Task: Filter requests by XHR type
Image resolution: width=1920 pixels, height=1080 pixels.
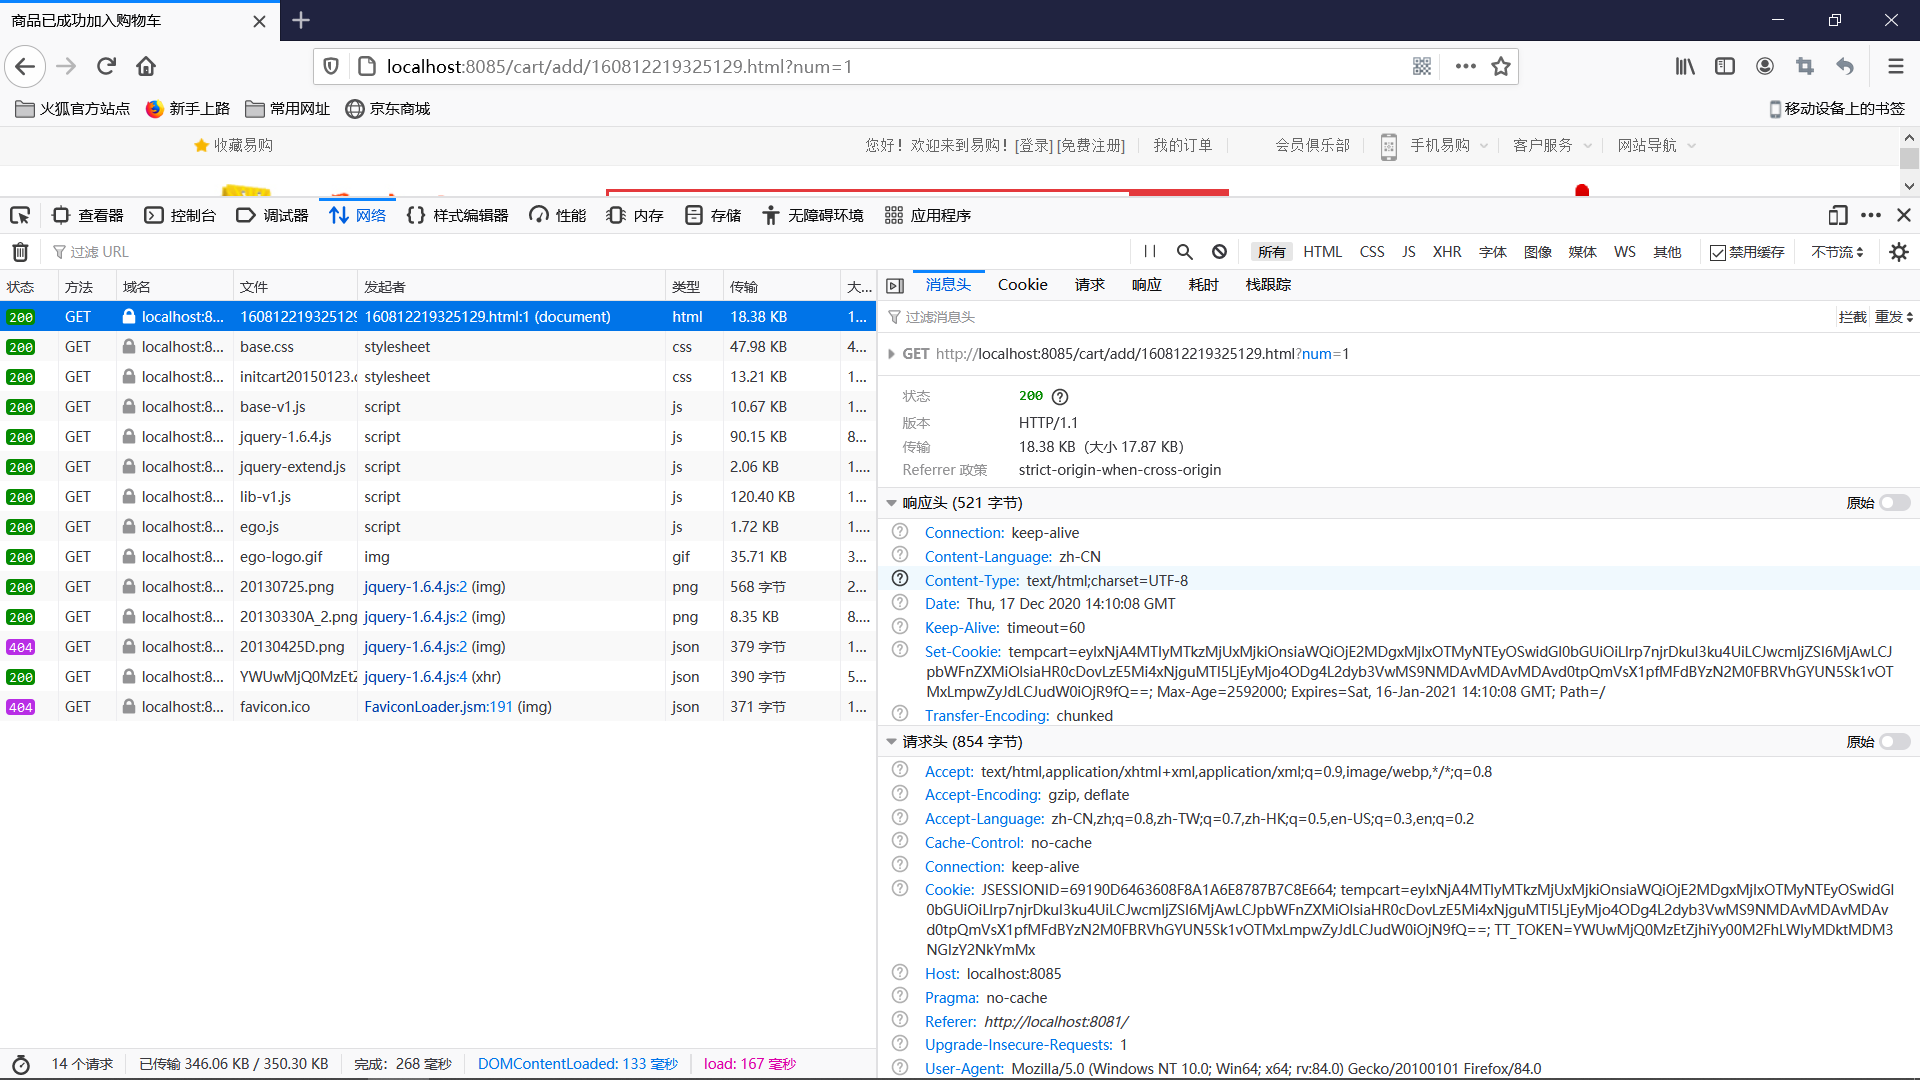Action: pos(1446,252)
